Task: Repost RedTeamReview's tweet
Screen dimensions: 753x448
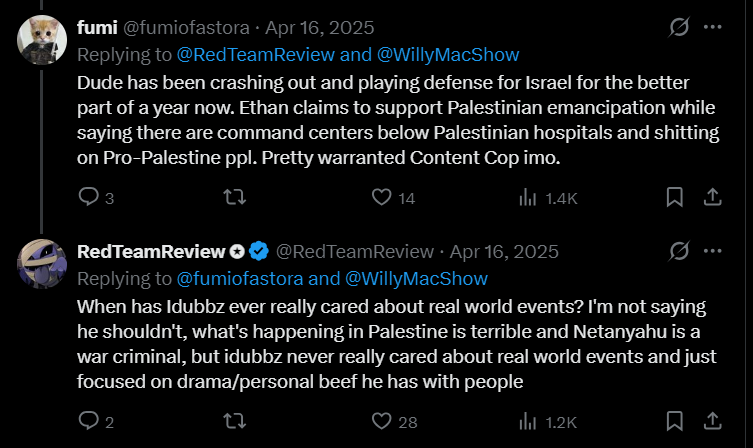Action: [235, 421]
